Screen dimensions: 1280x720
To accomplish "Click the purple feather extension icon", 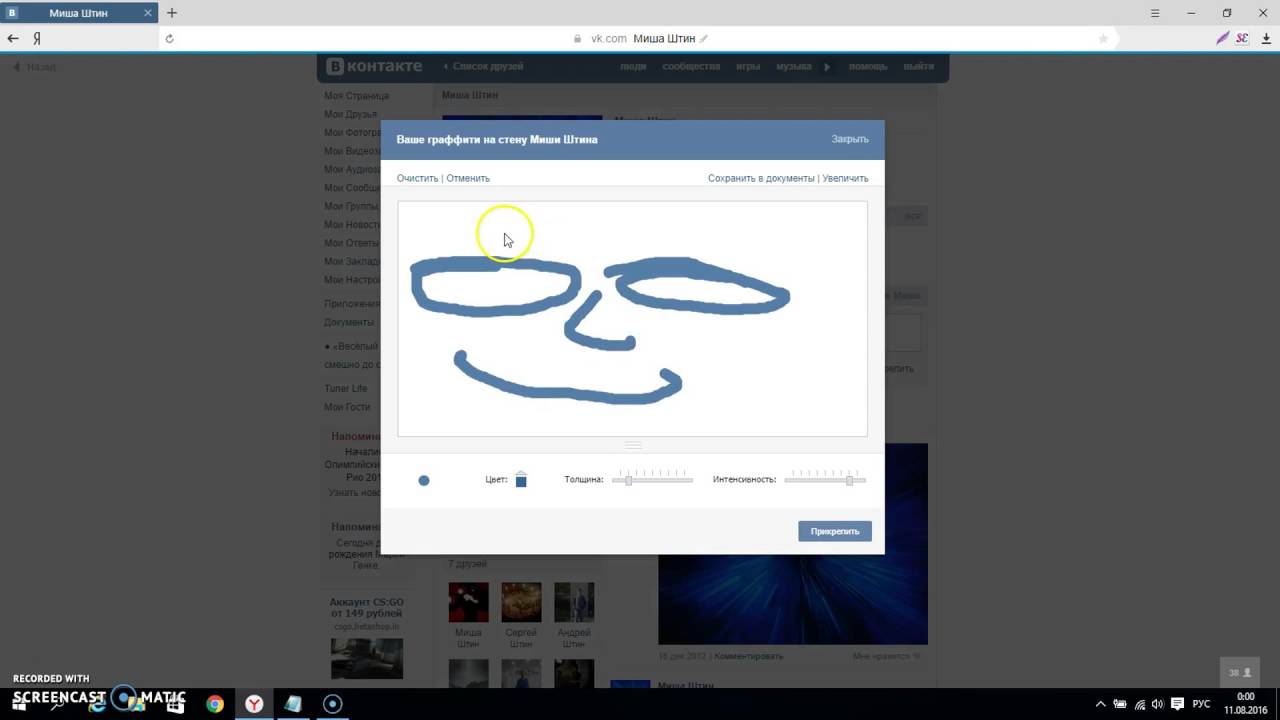I will [x=1222, y=38].
